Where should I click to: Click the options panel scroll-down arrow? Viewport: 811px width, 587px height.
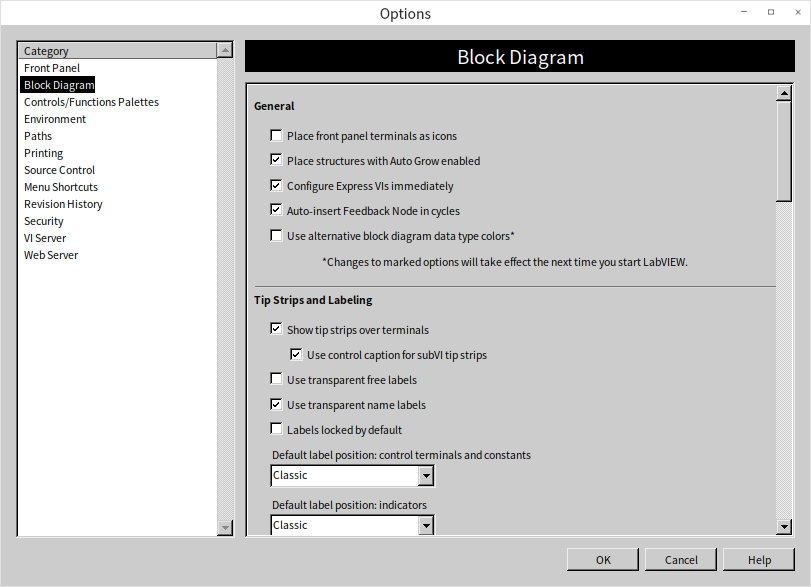pos(784,527)
